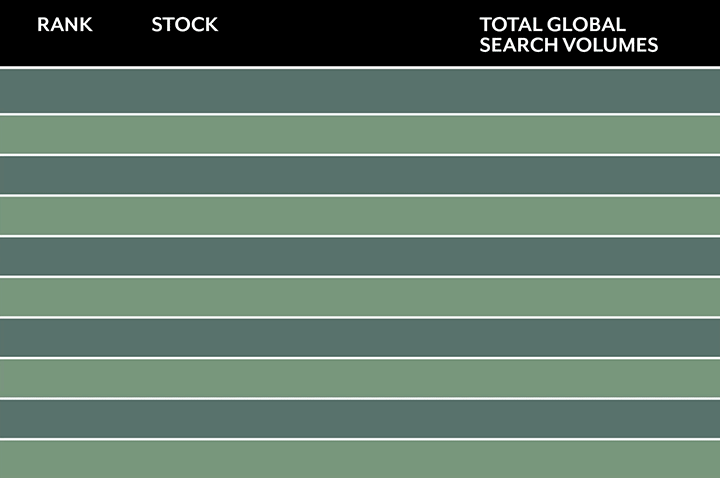Select the fifth table row
This screenshot has width=720, height=478.
360,256
